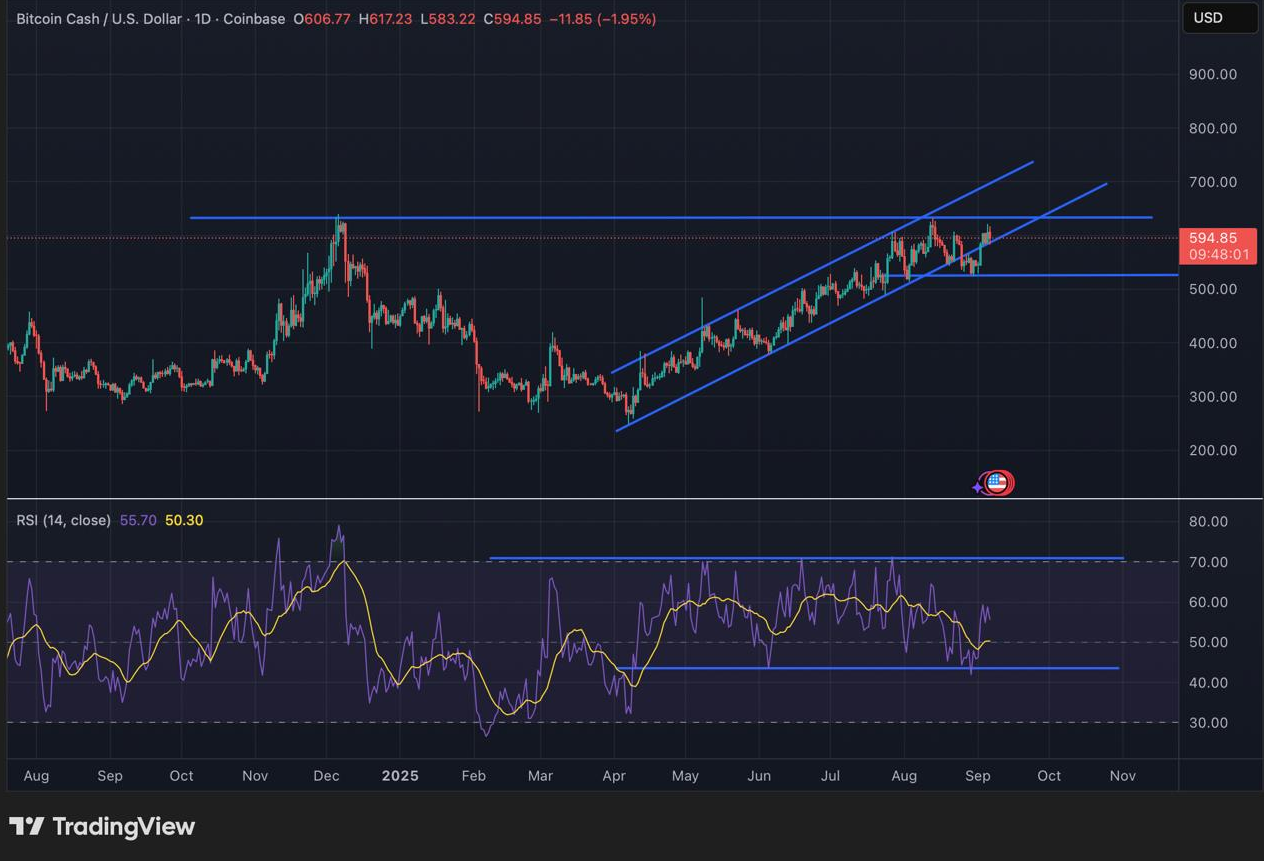Click the Jul label on time axis

[830, 776]
